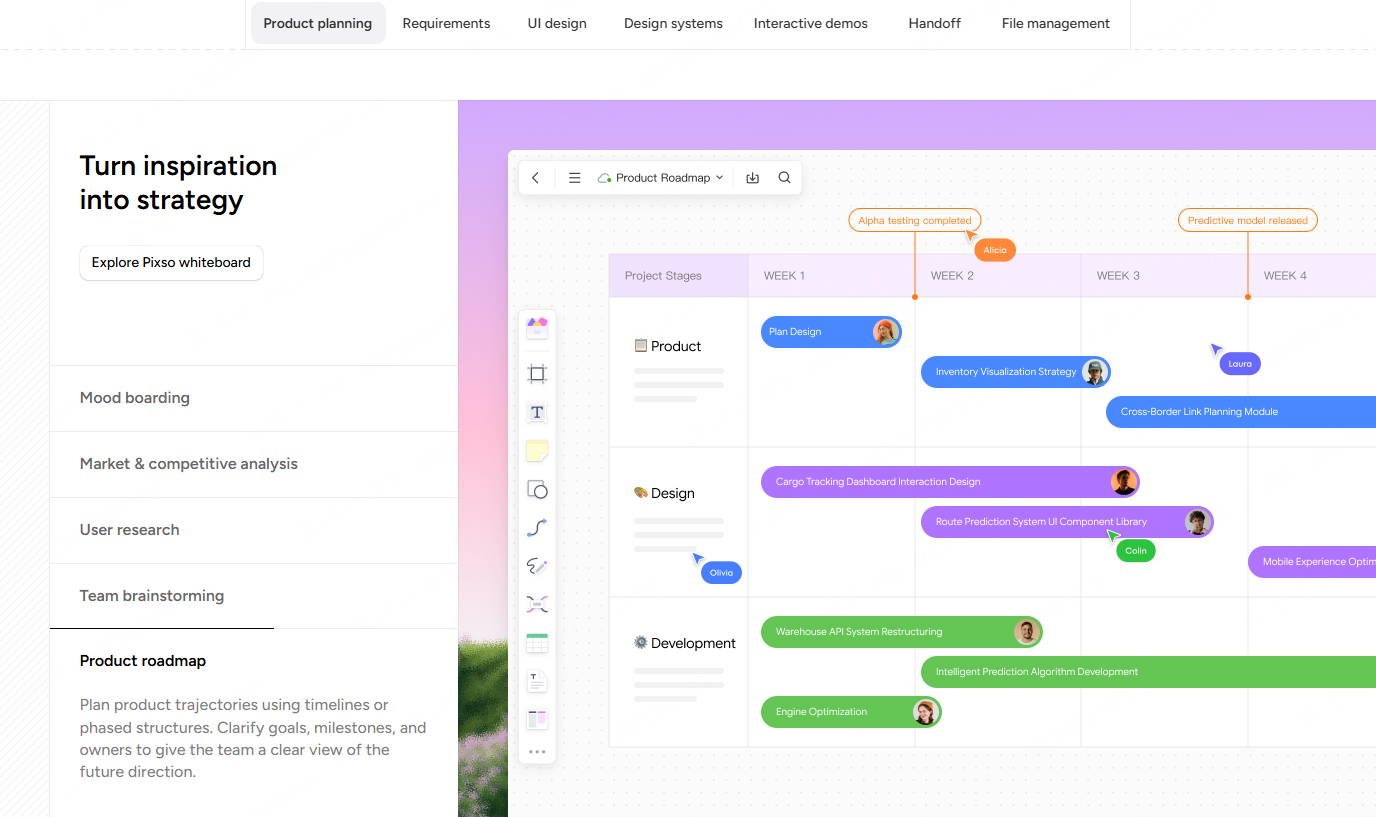
Task: Select the Kanban layout tool
Action: click(537, 719)
